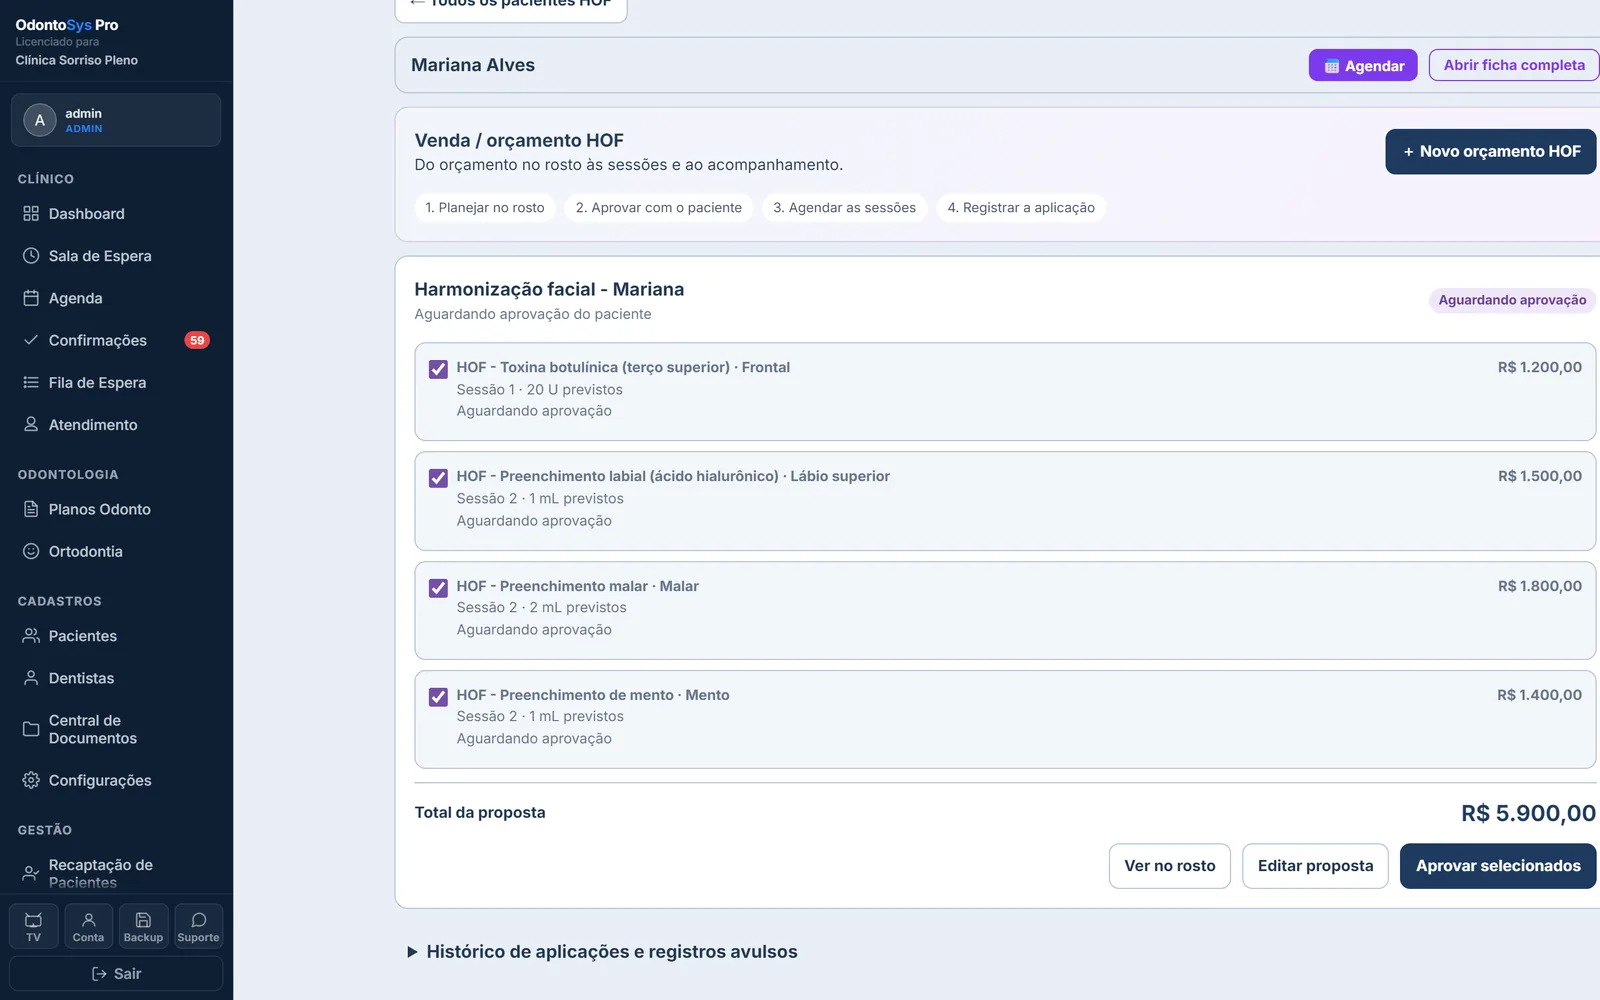Open the admin user profile card
1600x1000 pixels.
(x=116, y=120)
